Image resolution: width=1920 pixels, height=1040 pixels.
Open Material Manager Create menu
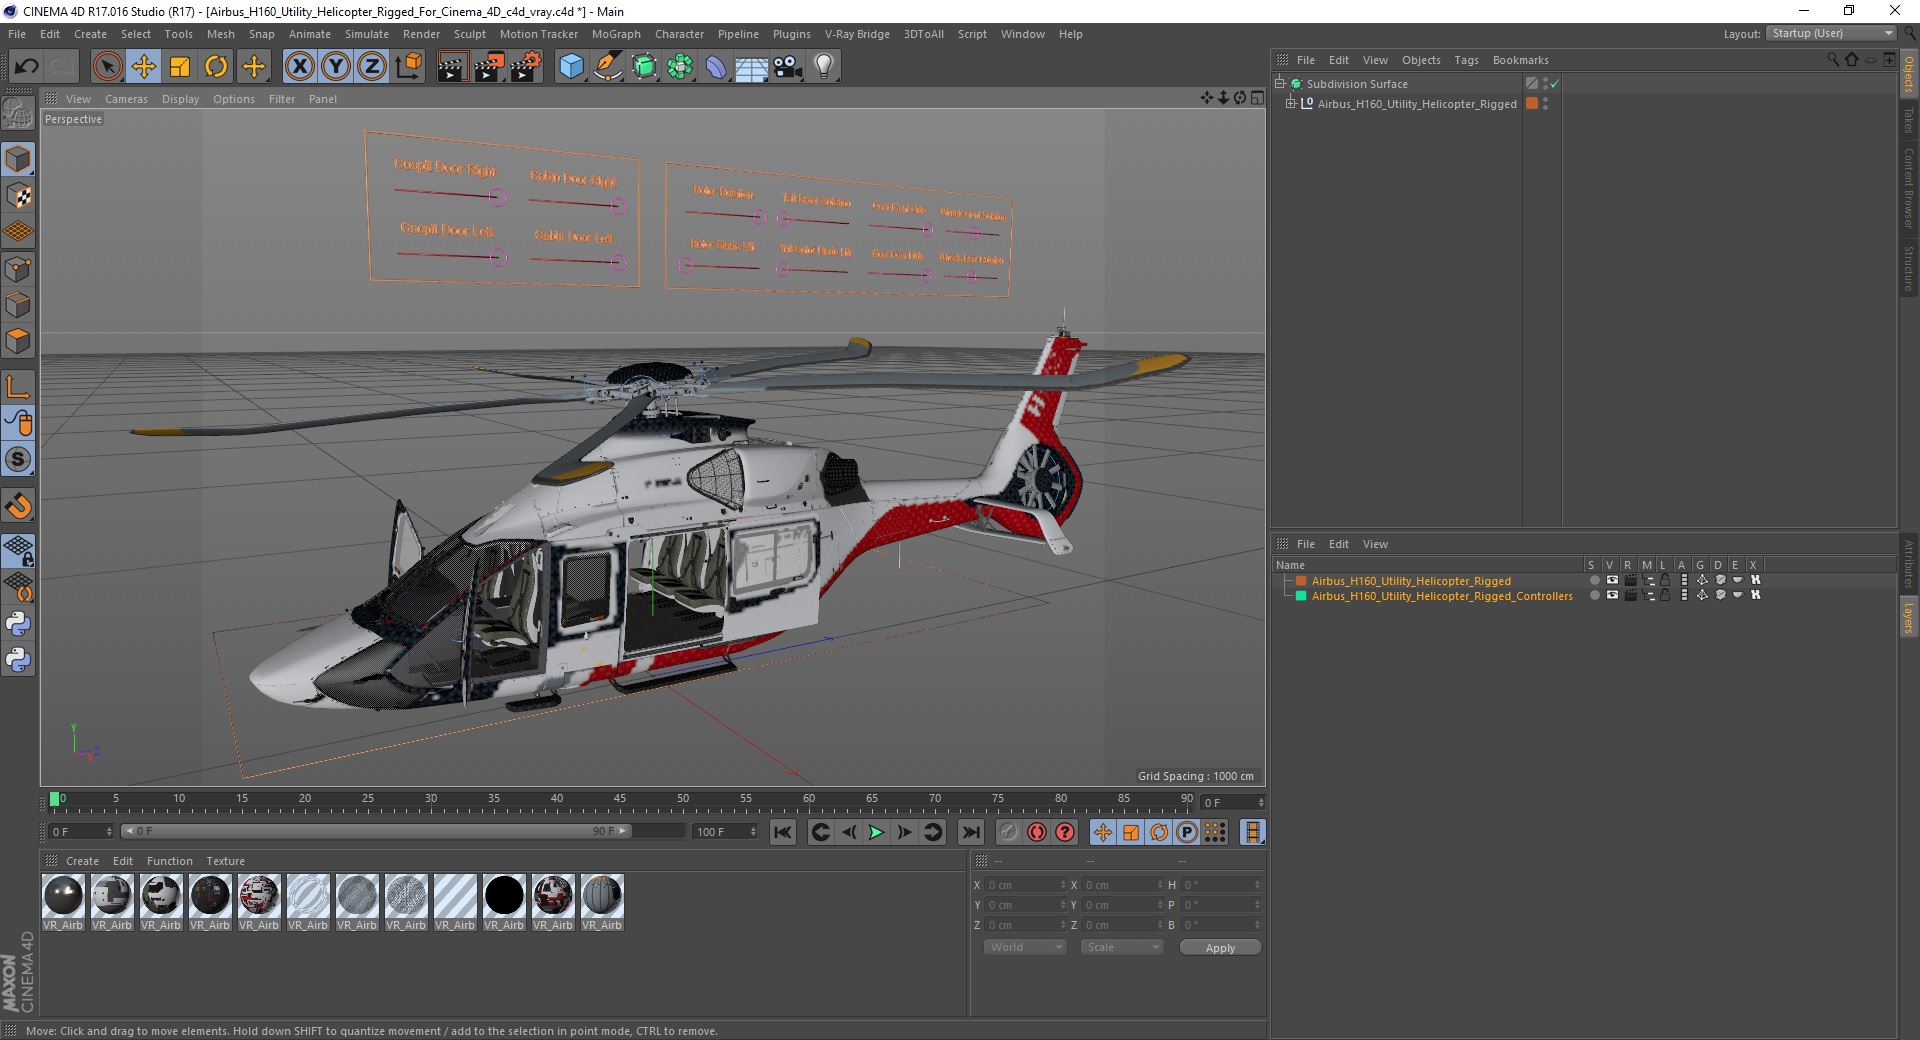[82, 861]
